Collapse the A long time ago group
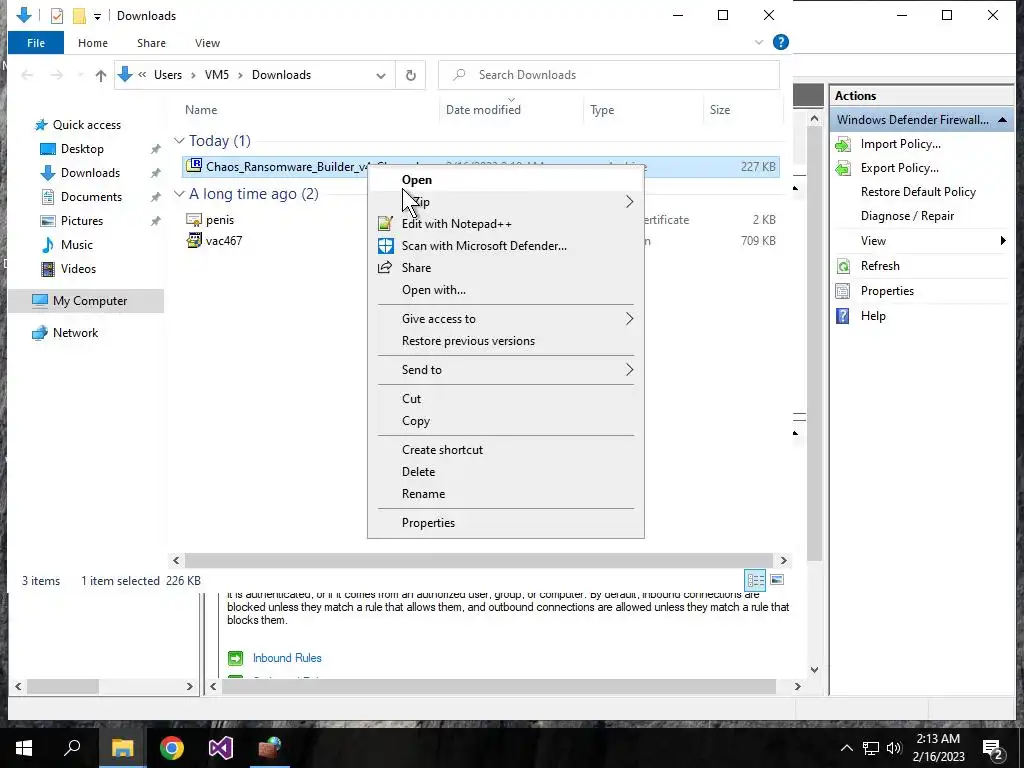The width and height of the screenshot is (1024, 768). point(179,194)
